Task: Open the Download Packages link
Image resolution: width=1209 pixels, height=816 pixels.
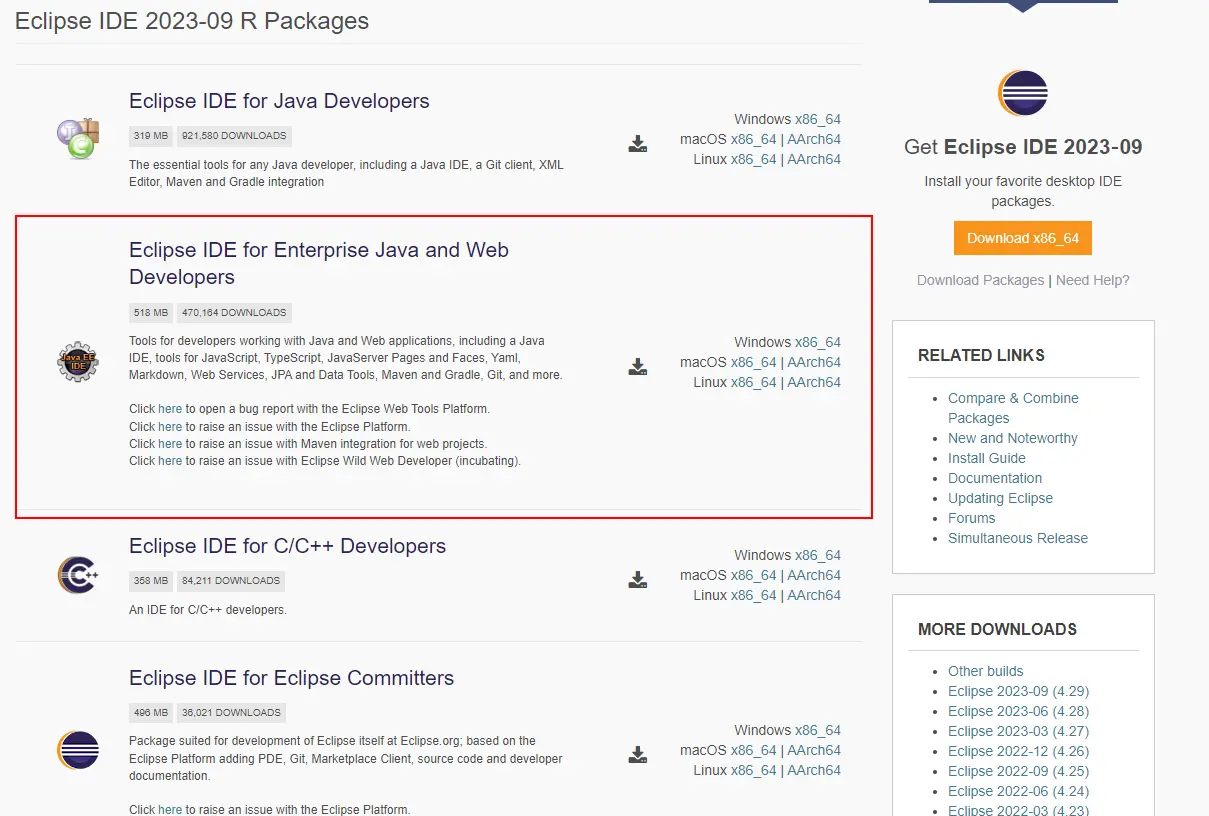Action: point(980,280)
